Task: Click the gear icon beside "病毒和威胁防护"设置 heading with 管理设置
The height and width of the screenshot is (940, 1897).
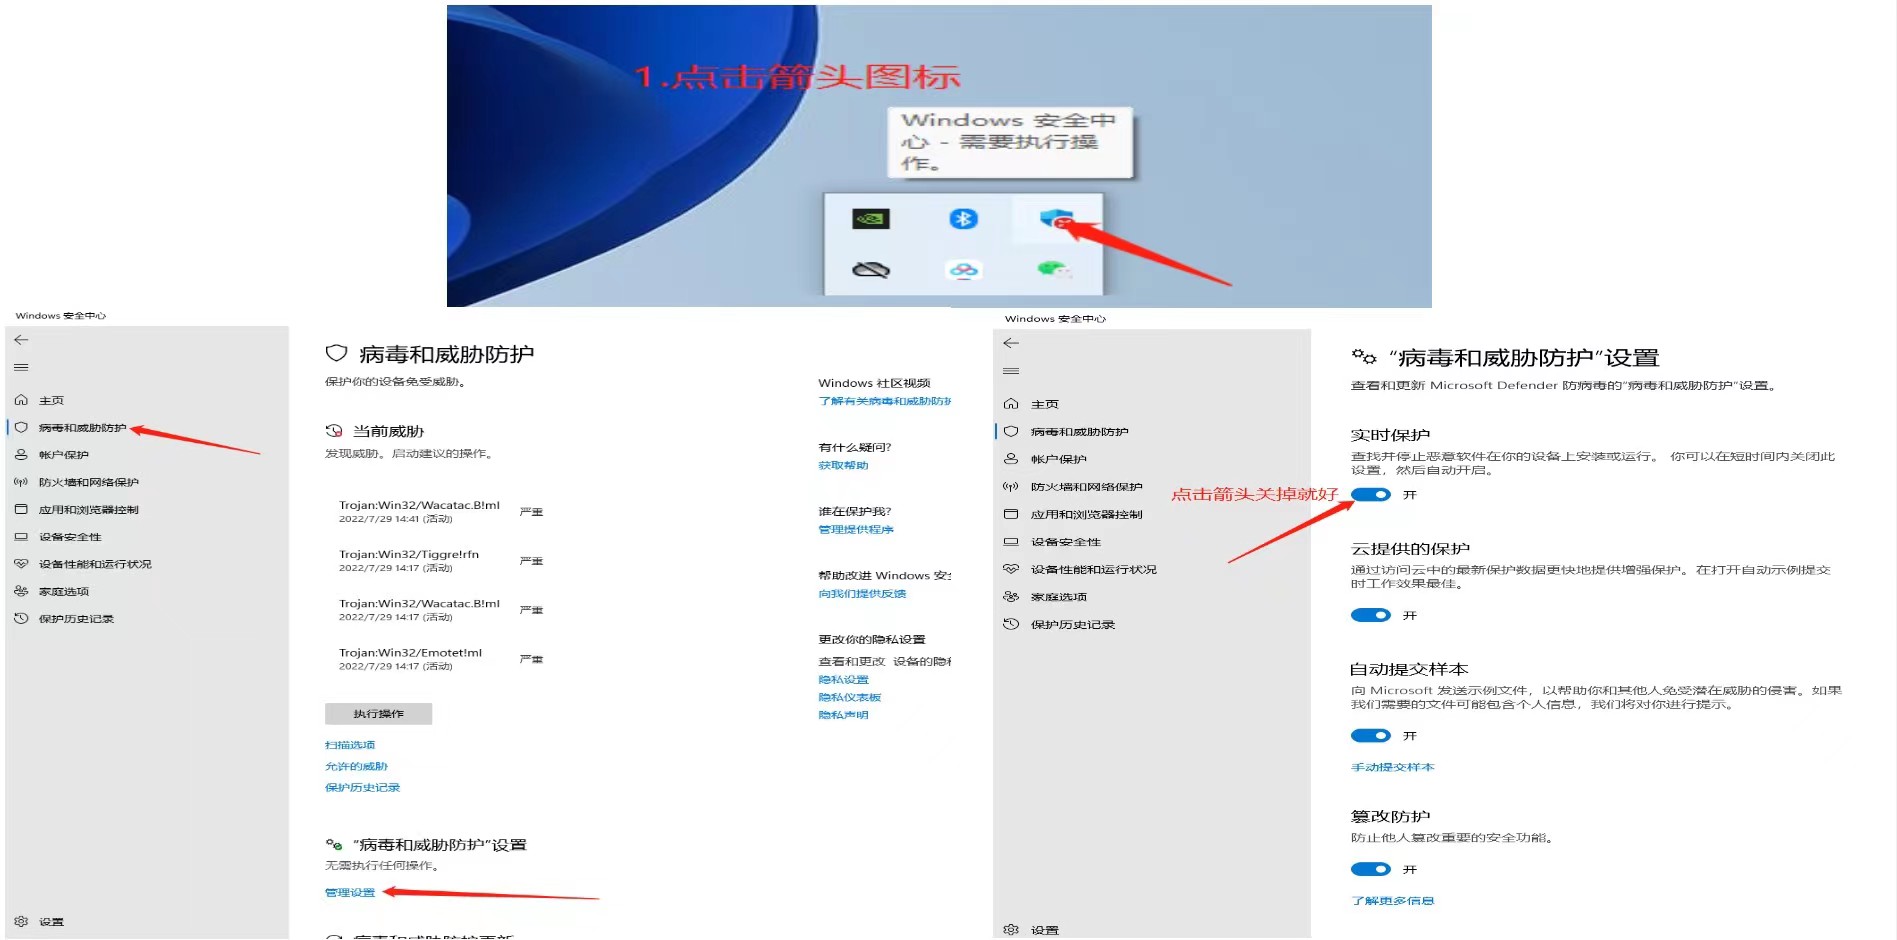Action: [334, 845]
